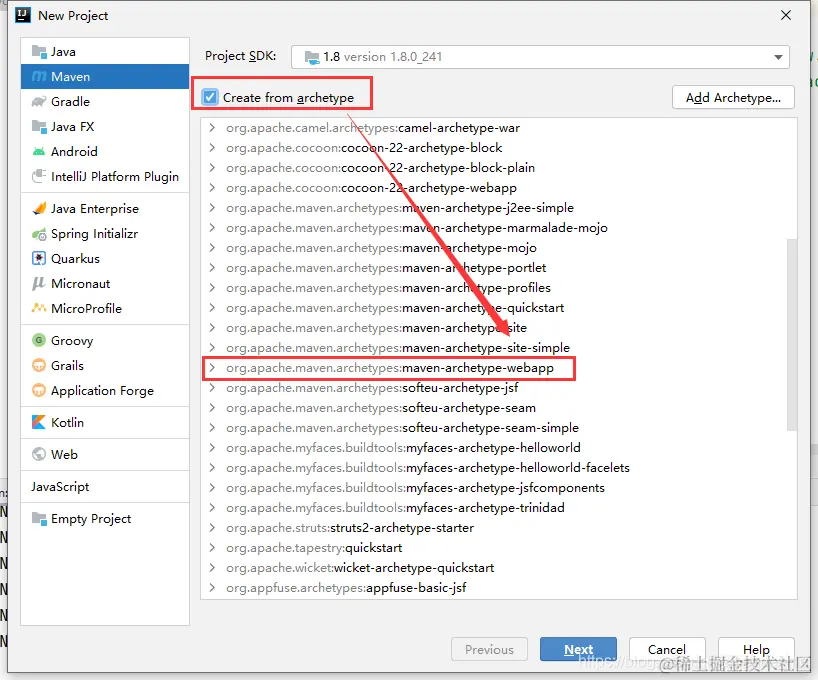Click the Application Forge icon
The width and height of the screenshot is (818, 680).
coord(39,390)
